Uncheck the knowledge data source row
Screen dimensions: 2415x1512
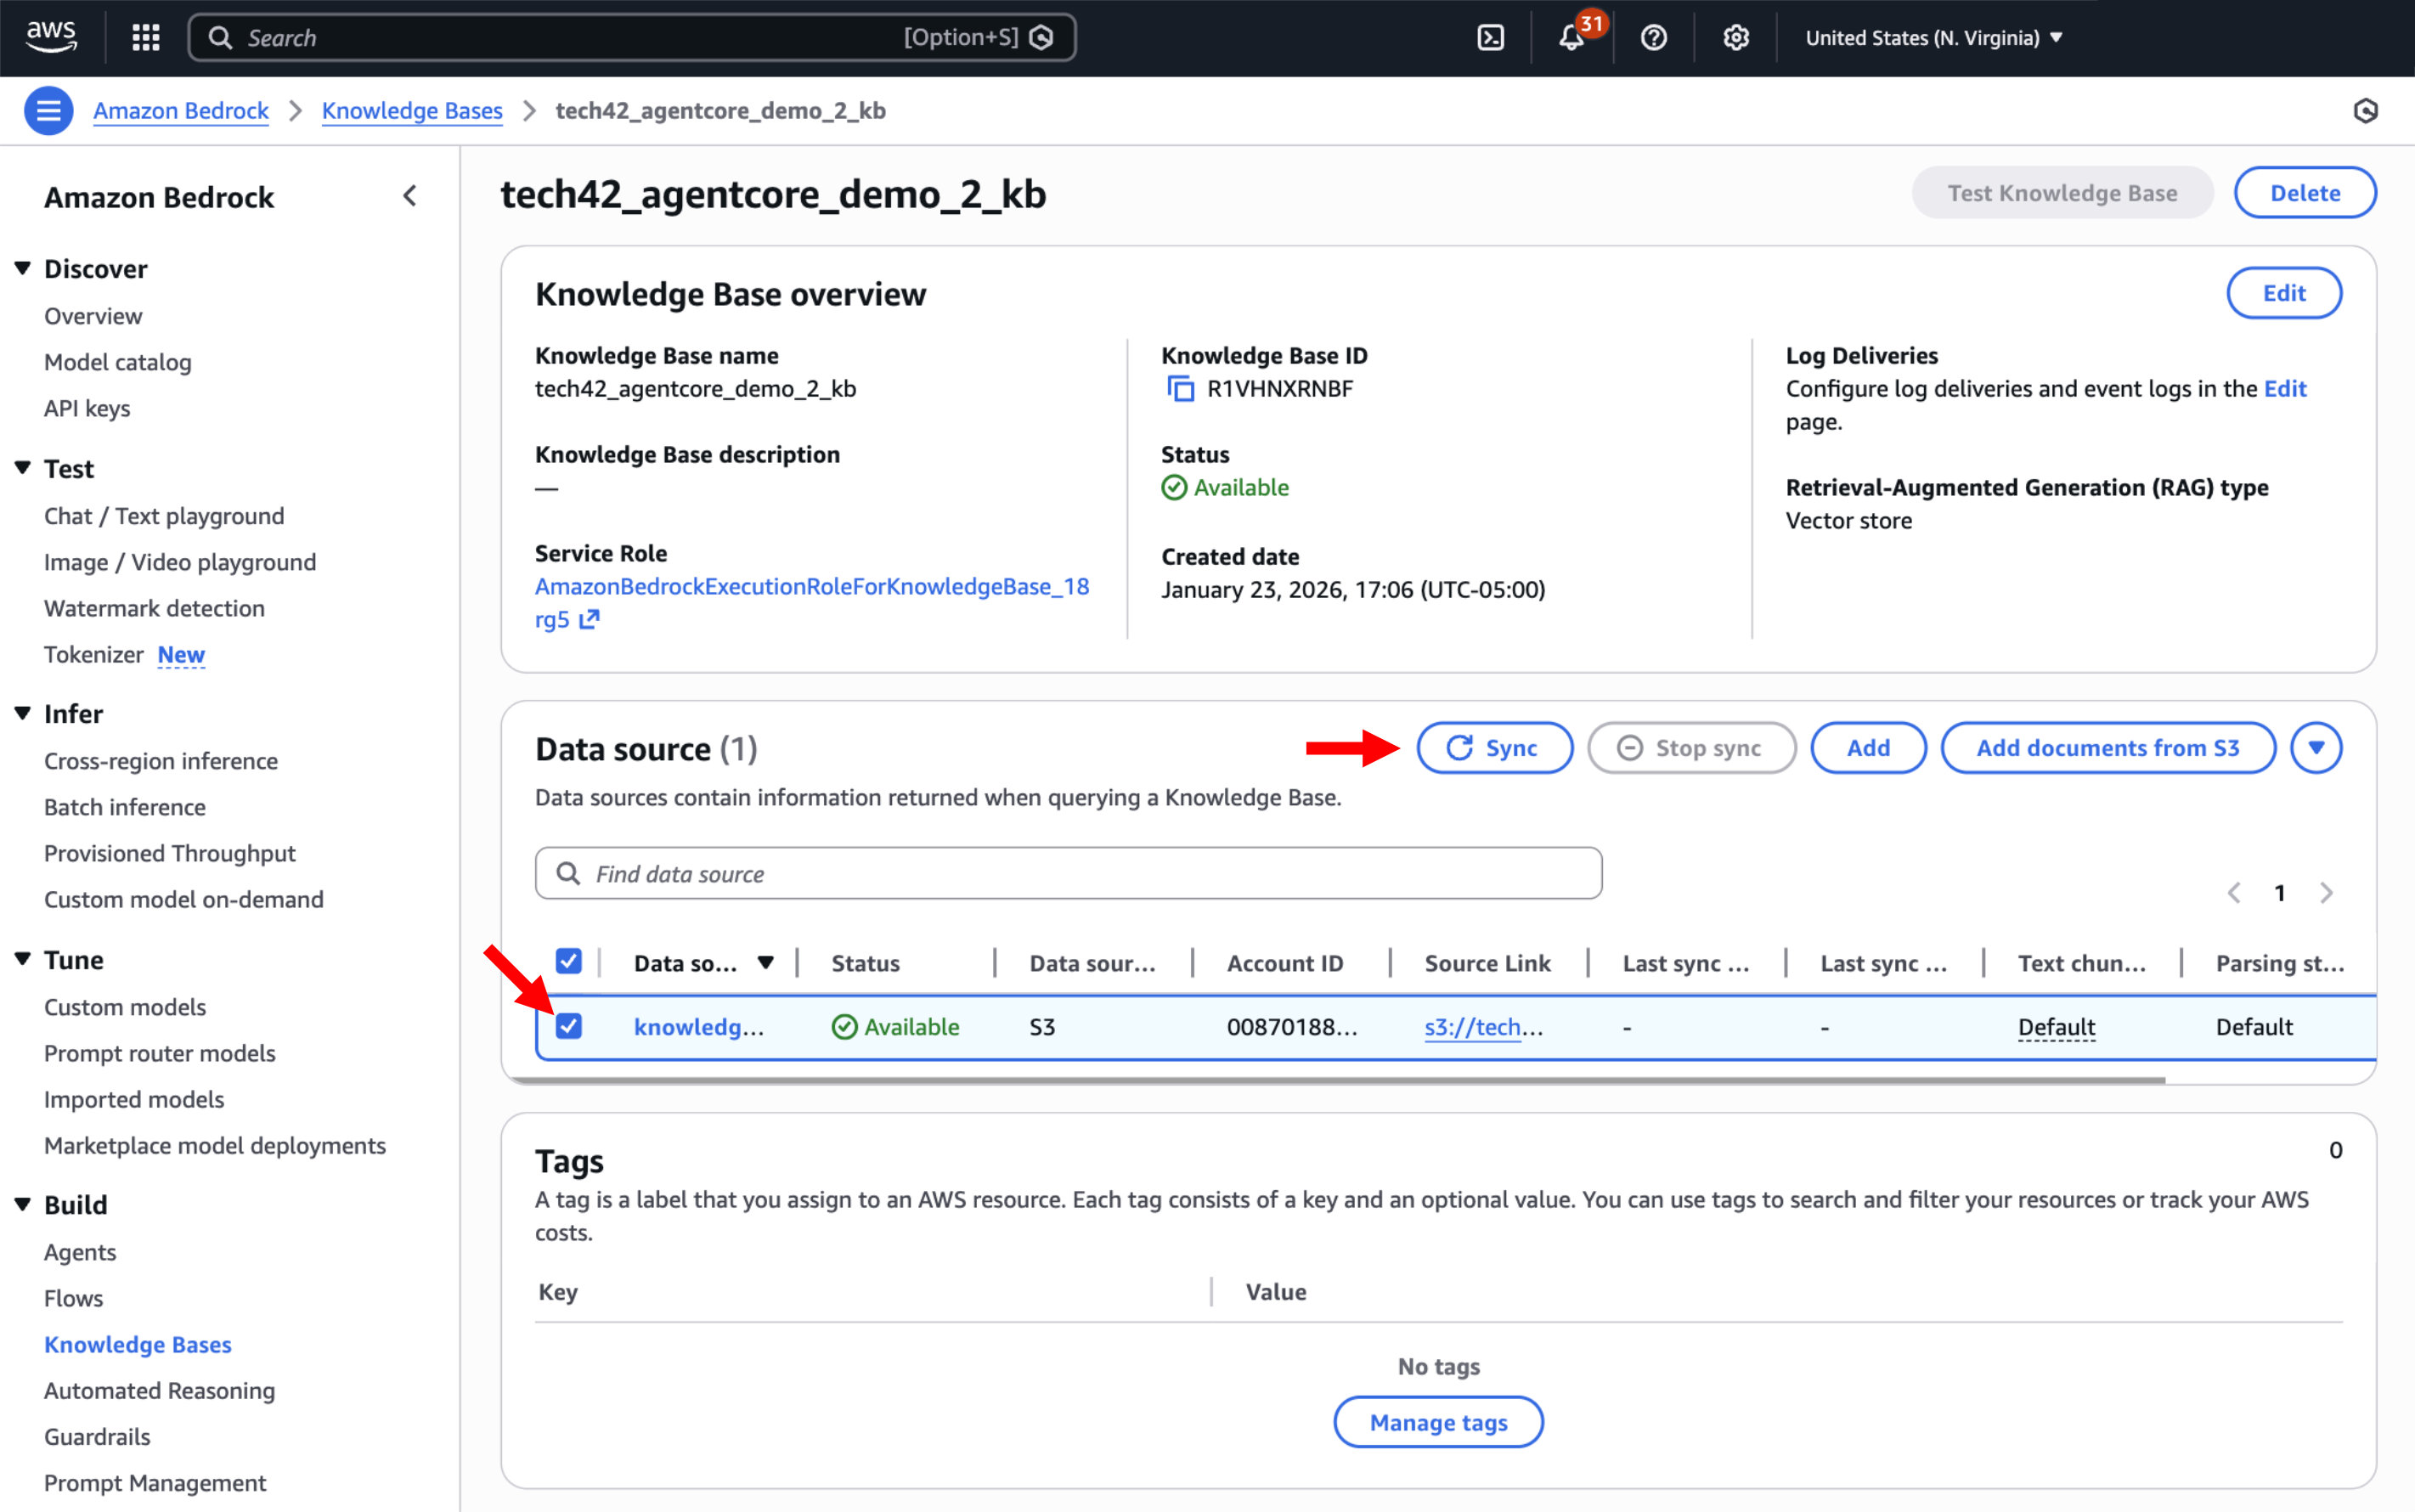point(569,1026)
